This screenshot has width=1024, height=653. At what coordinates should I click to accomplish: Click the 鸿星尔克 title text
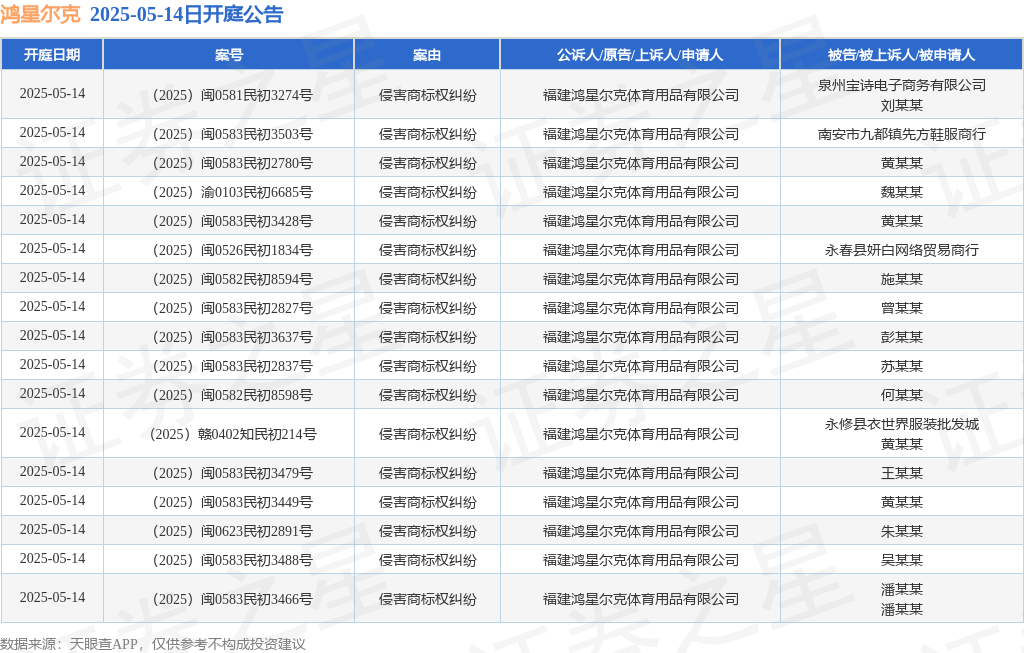pos(40,14)
